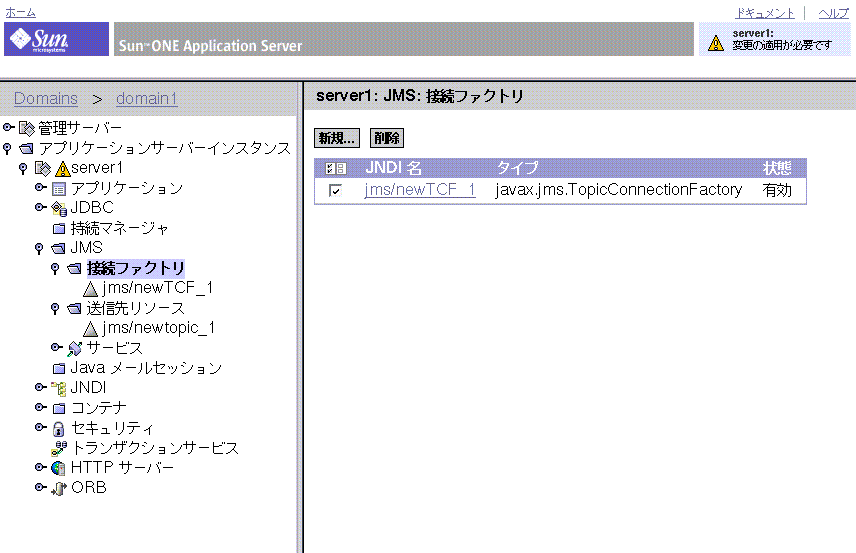Click the アプリケーション list icon
Image resolution: width=856 pixels, height=553 pixels.
(59, 189)
